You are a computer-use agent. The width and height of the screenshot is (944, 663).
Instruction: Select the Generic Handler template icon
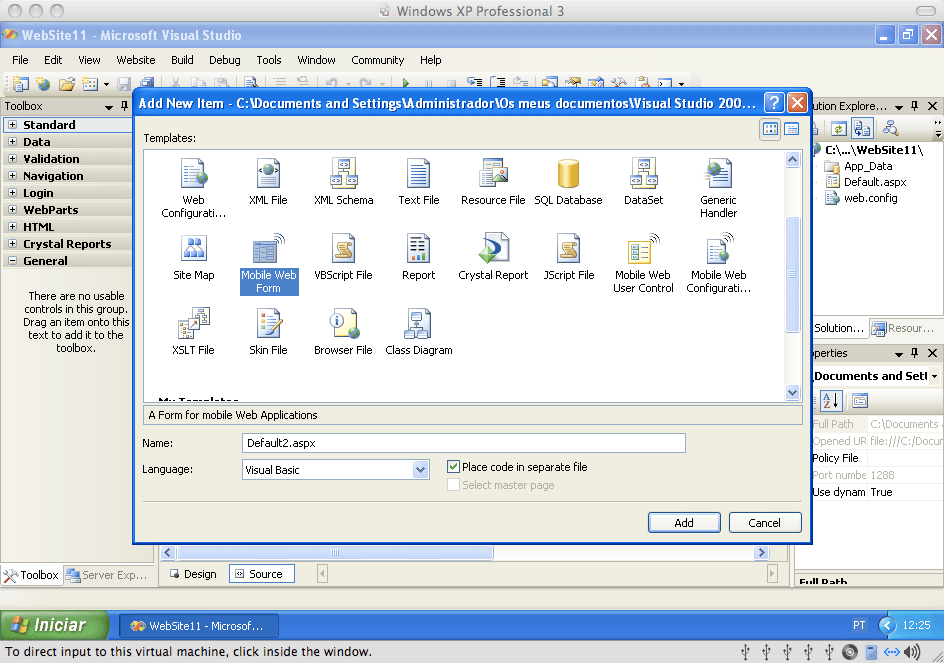718,173
